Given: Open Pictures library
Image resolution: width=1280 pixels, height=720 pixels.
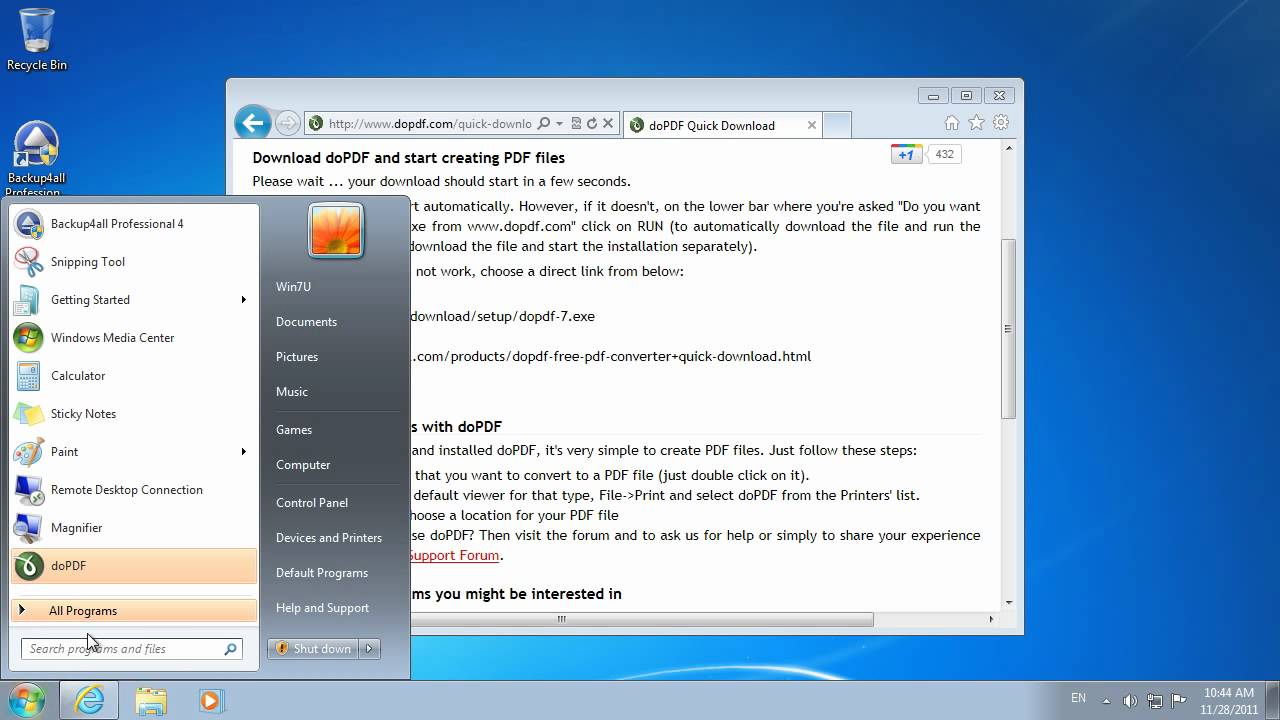Looking at the screenshot, I should [297, 357].
